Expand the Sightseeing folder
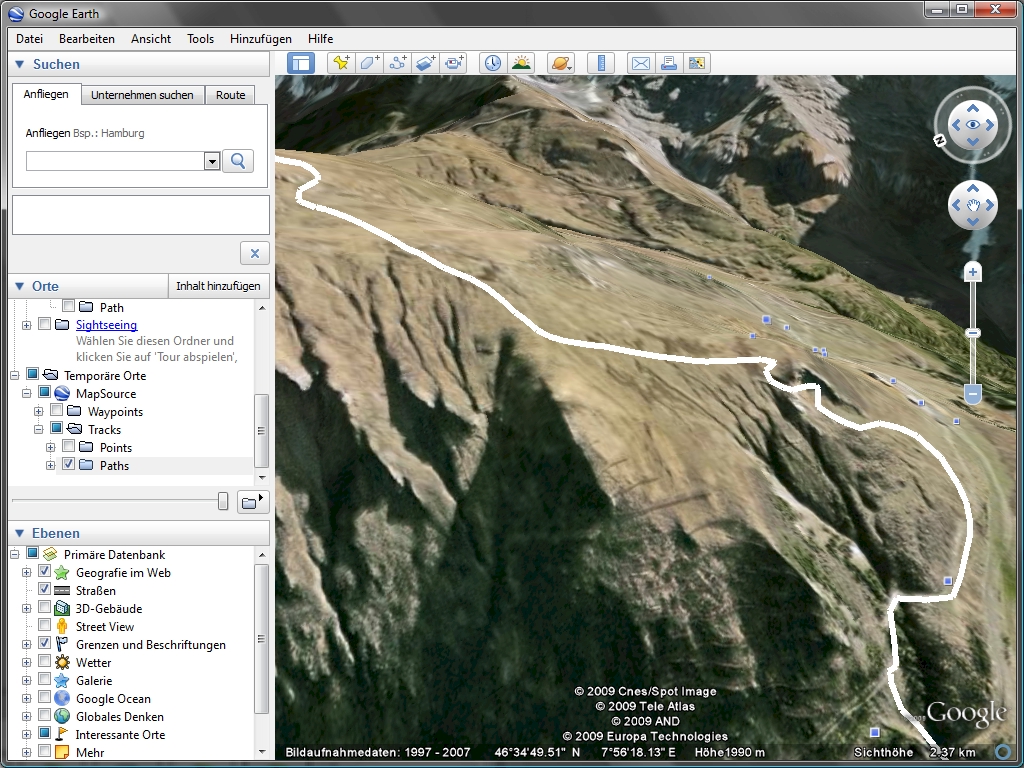Viewport: 1024px width, 768px height. pyautogui.click(x=27, y=325)
